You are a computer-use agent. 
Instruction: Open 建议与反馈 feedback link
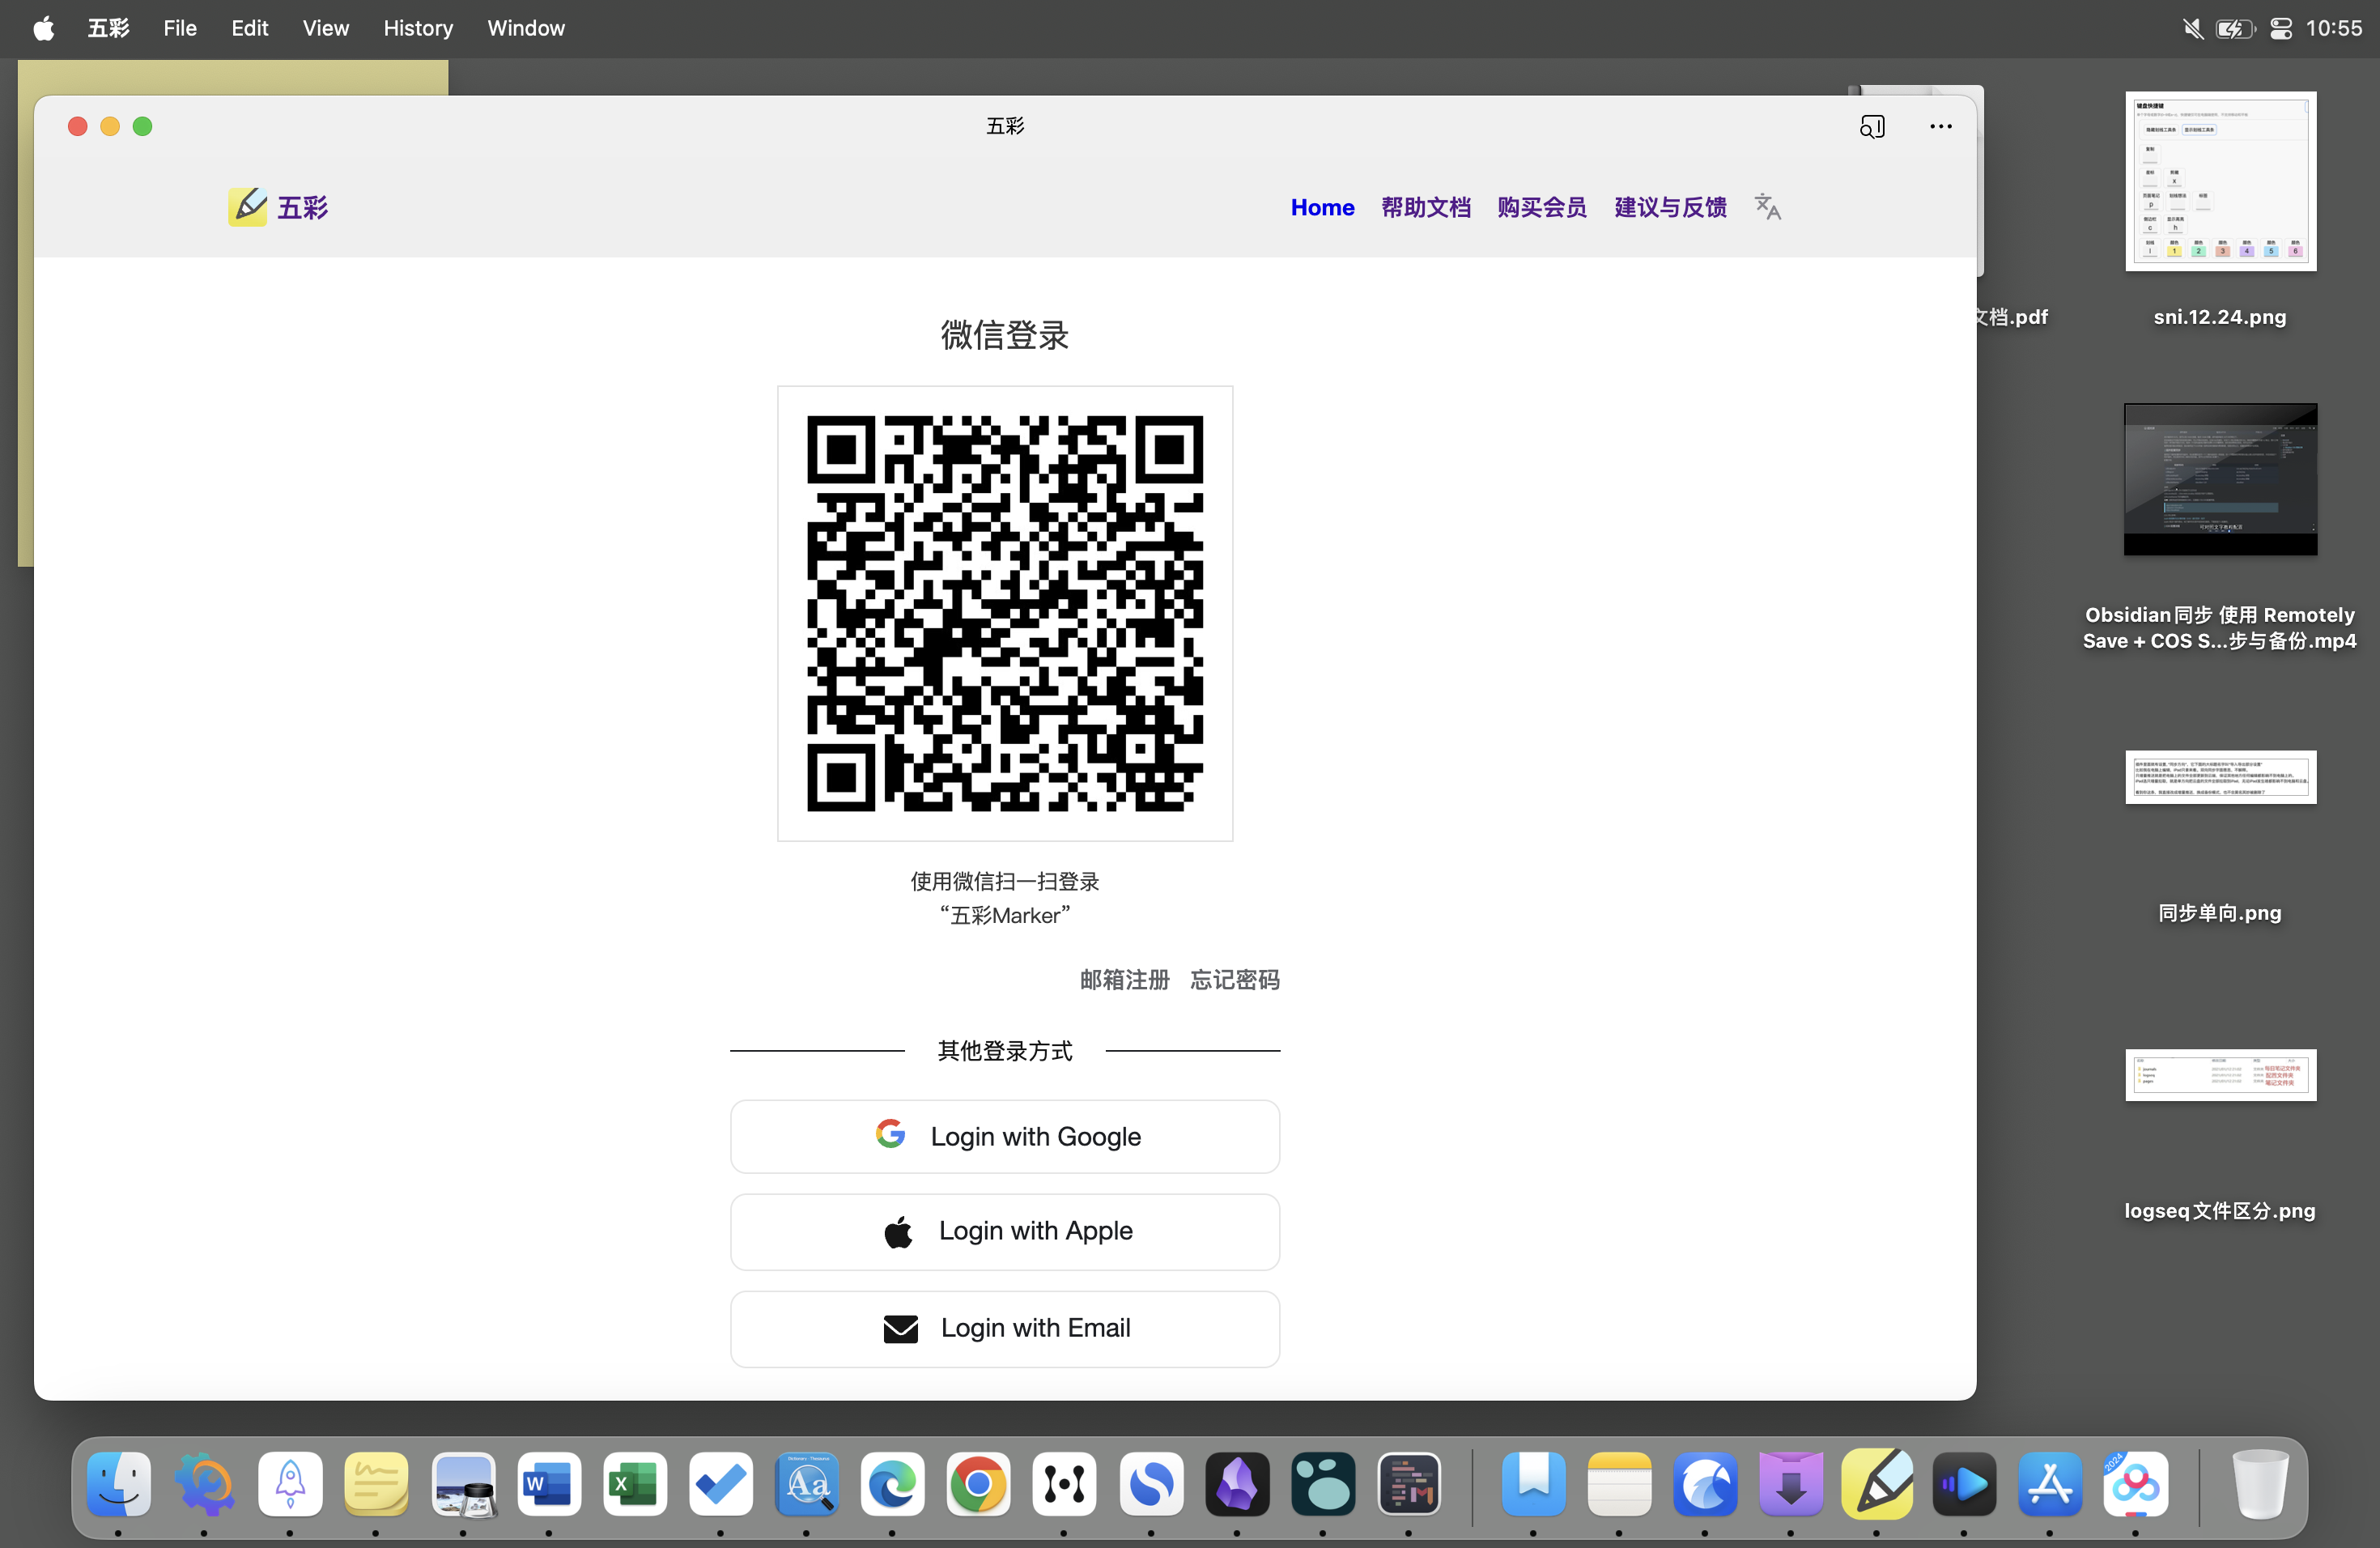pos(1670,207)
